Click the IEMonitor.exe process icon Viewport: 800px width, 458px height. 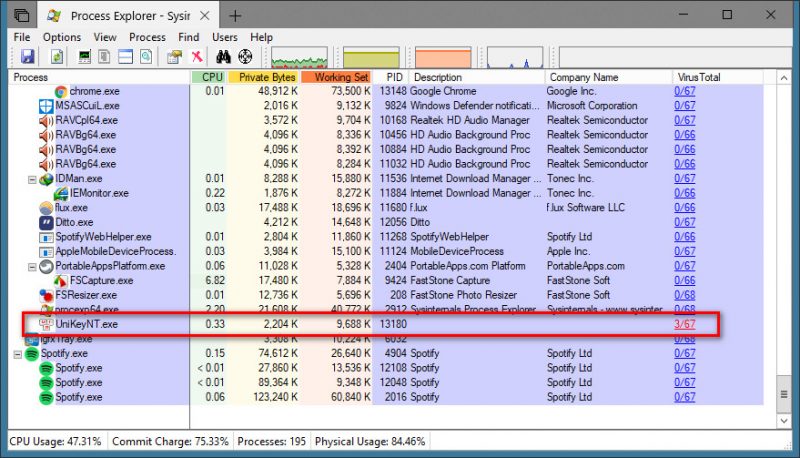pyautogui.click(x=61, y=193)
